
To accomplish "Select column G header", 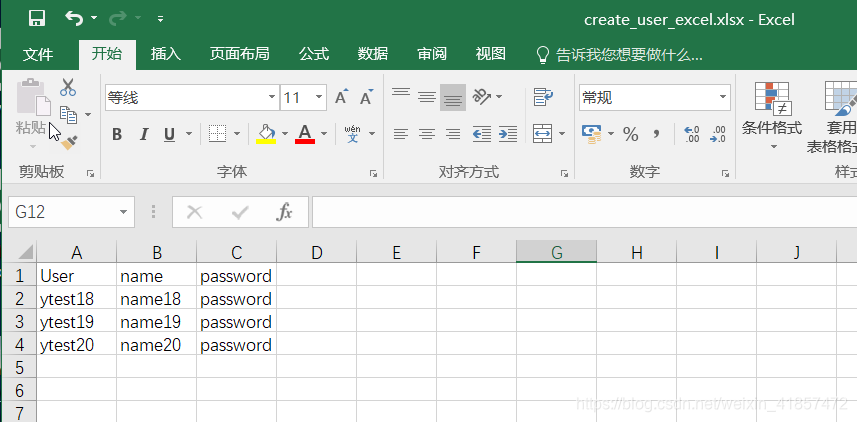I will coord(556,252).
